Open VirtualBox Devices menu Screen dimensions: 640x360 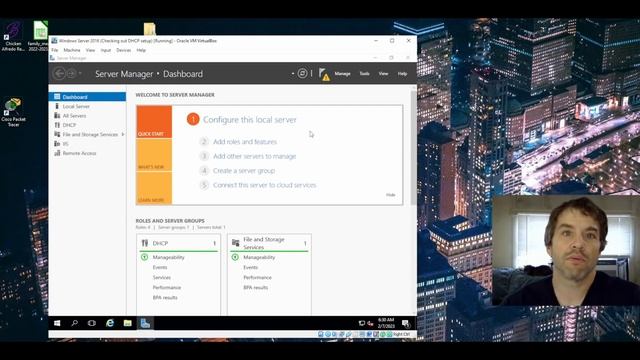click(124, 50)
